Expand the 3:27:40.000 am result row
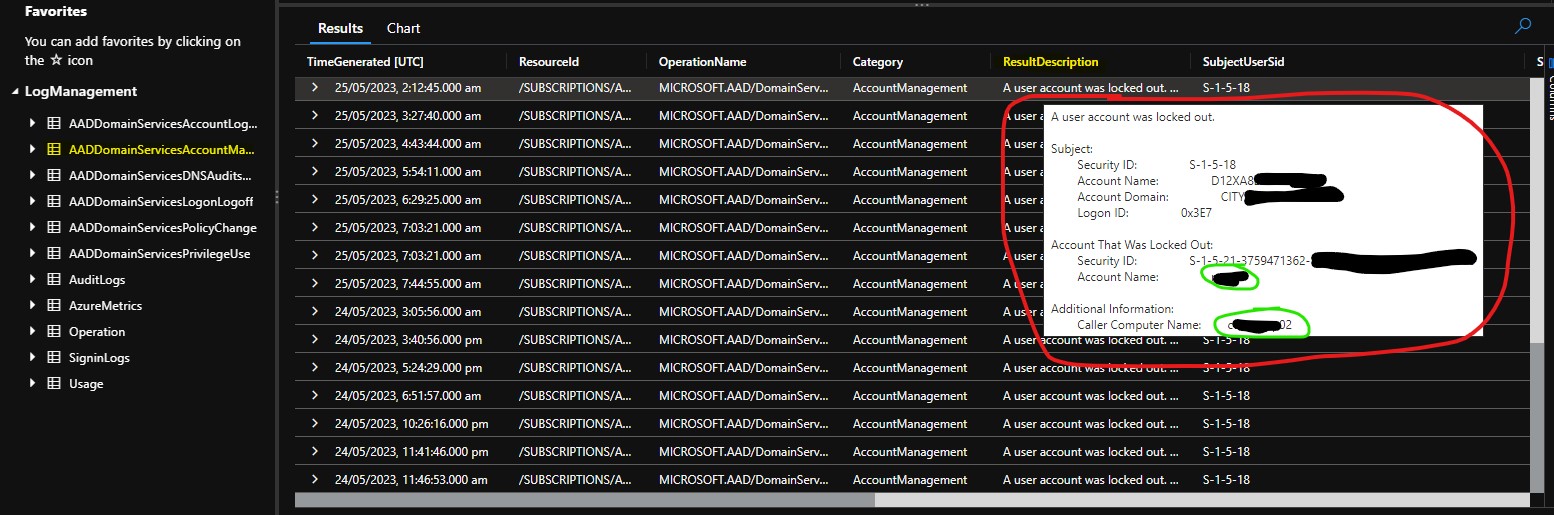This screenshot has width=1554, height=515. pos(315,115)
